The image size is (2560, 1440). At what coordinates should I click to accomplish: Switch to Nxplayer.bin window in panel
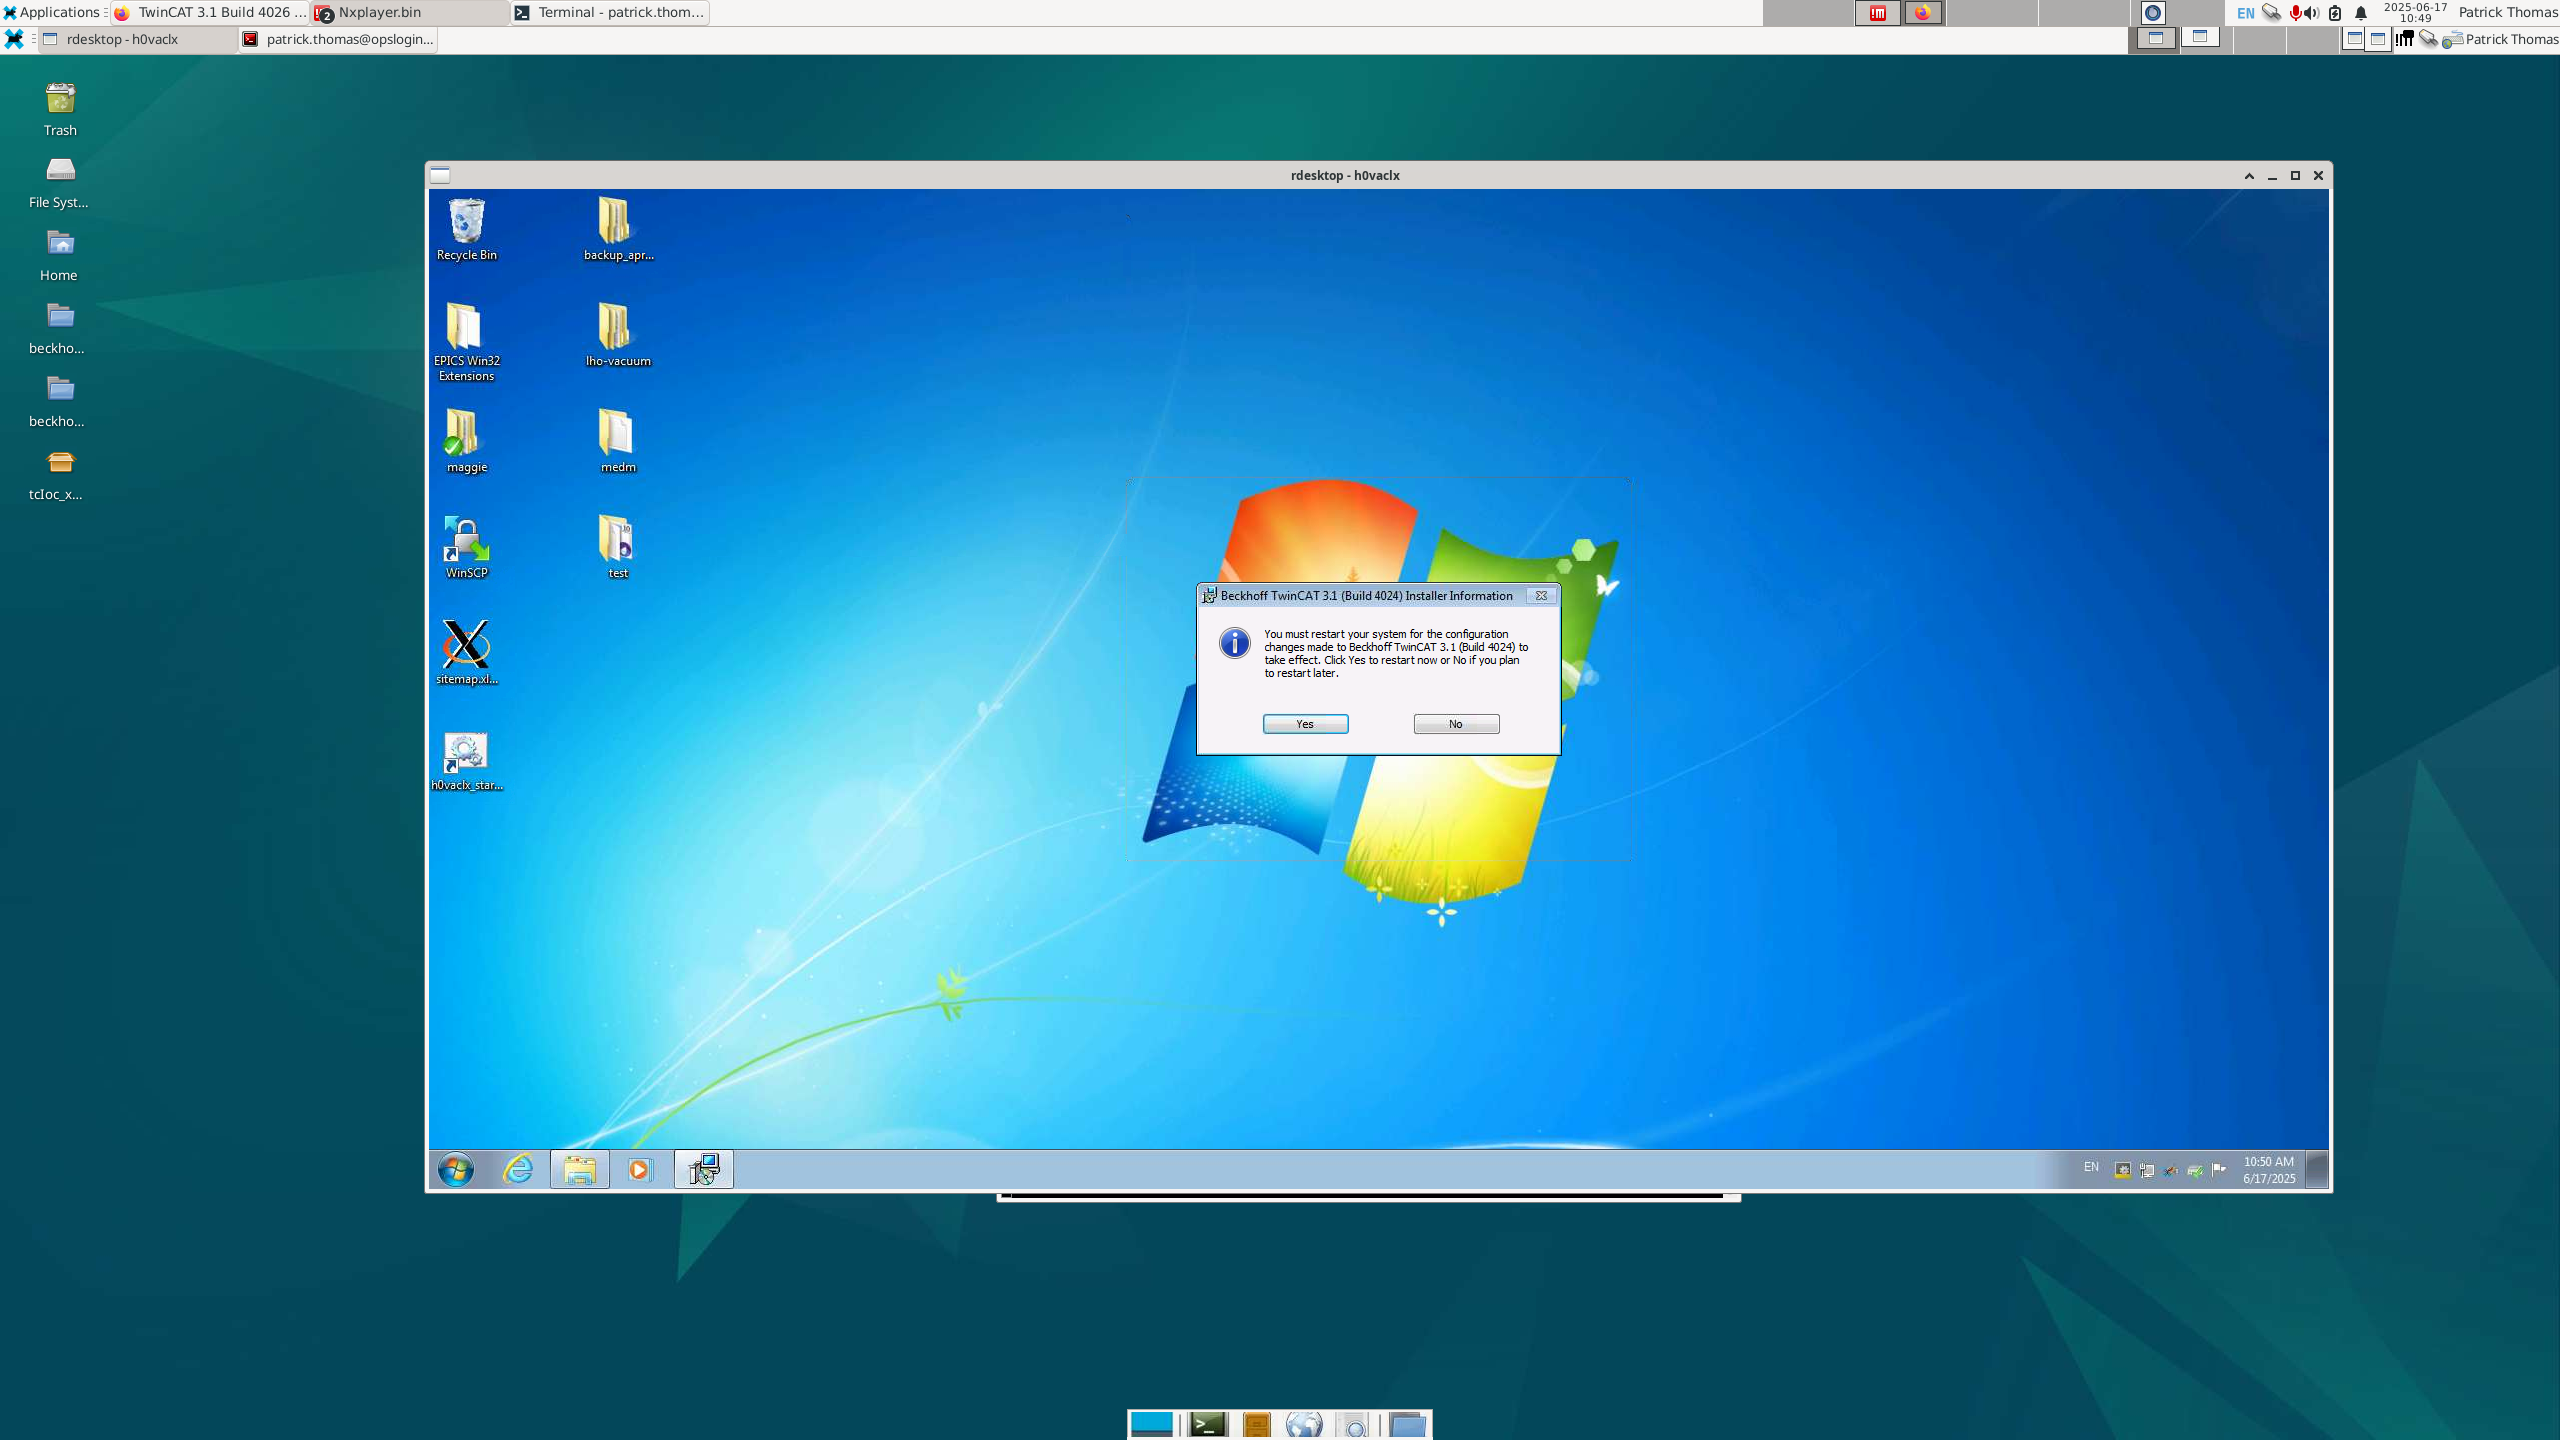[410, 12]
